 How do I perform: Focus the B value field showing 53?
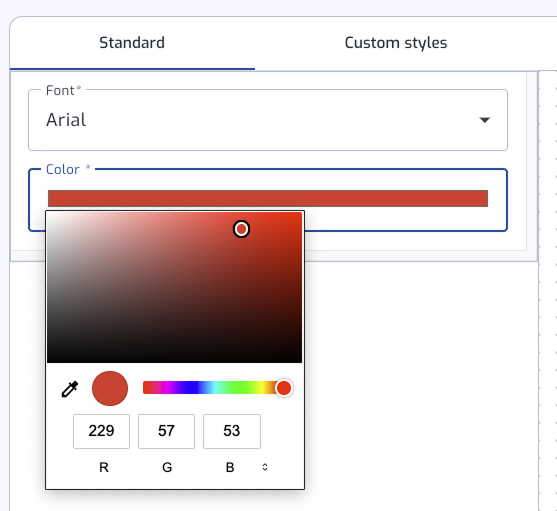point(232,431)
